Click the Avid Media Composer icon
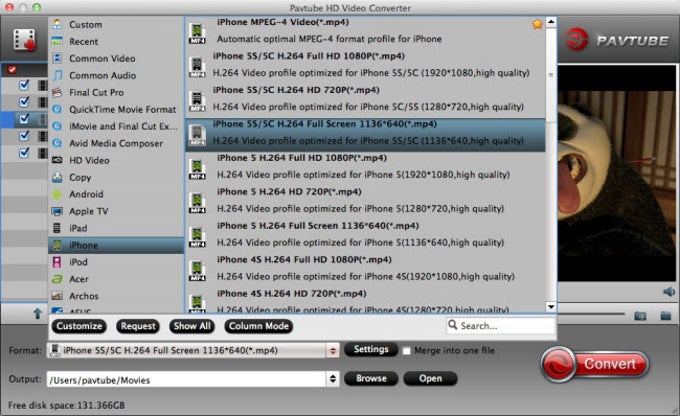This screenshot has width=680, height=416. coord(57,143)
